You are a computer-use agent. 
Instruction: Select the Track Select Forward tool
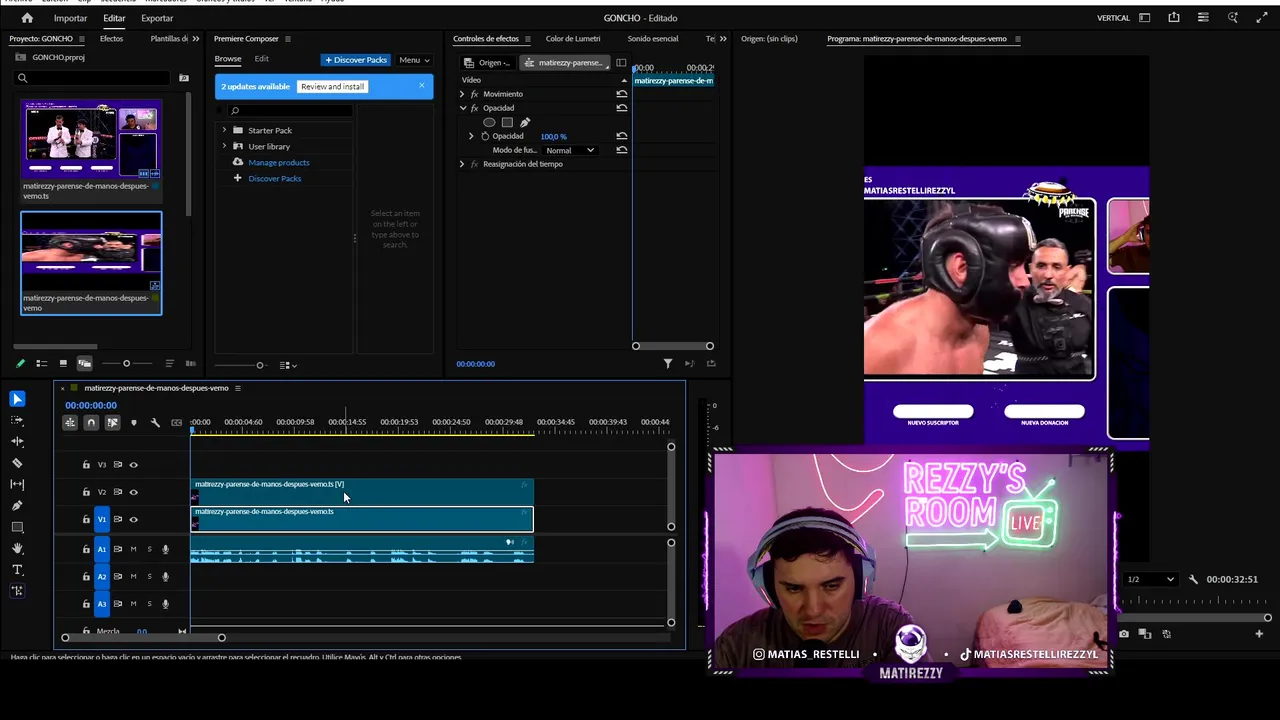[x=17, y=420]
